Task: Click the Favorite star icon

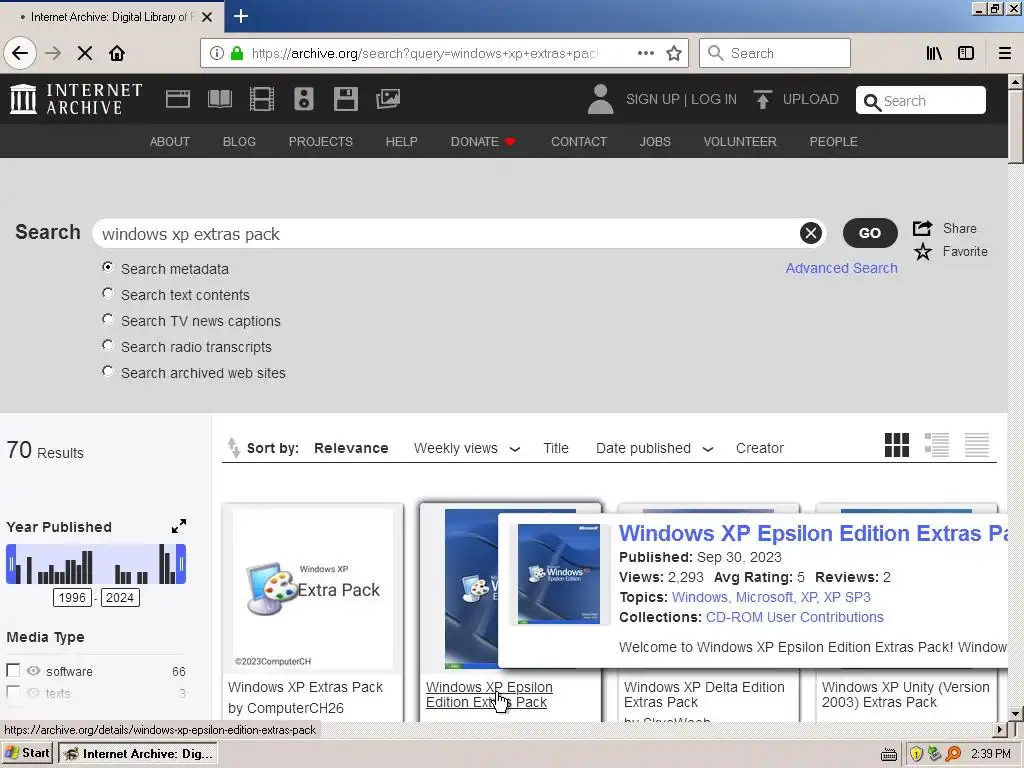Action: [923, 251]
